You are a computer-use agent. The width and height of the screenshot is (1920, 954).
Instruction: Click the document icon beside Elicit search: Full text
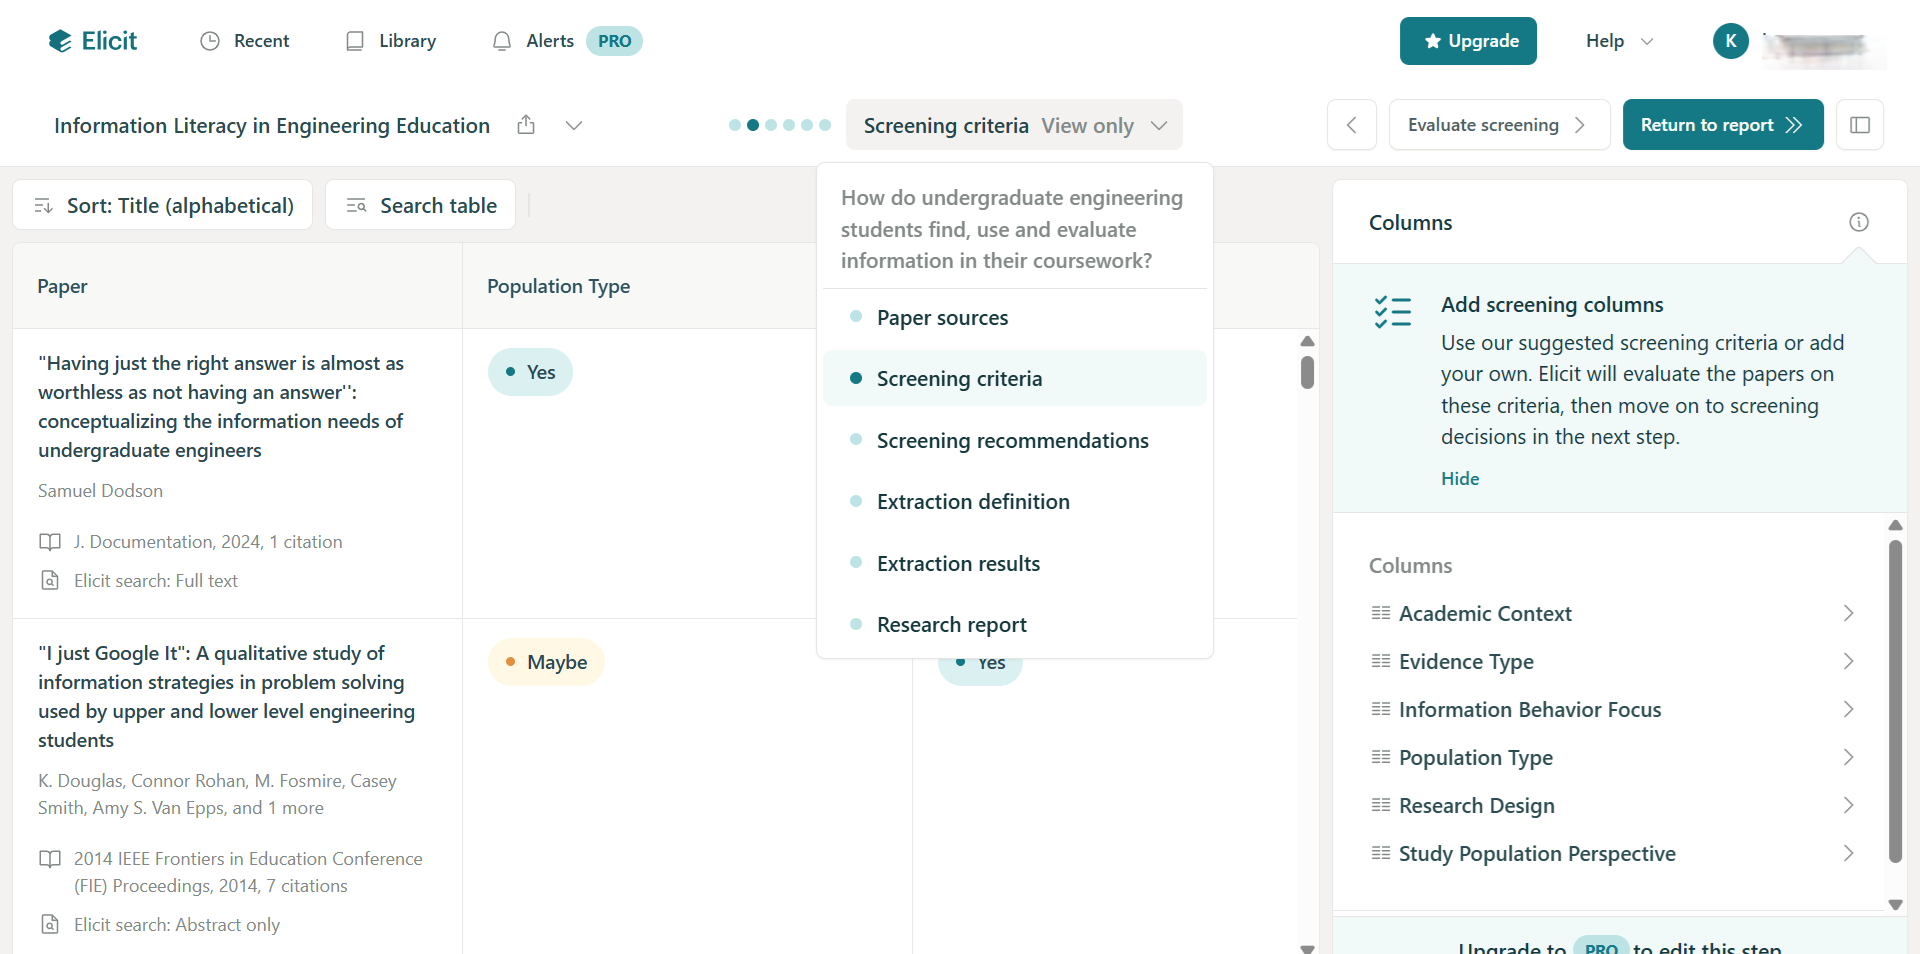(x=50, y=580)
